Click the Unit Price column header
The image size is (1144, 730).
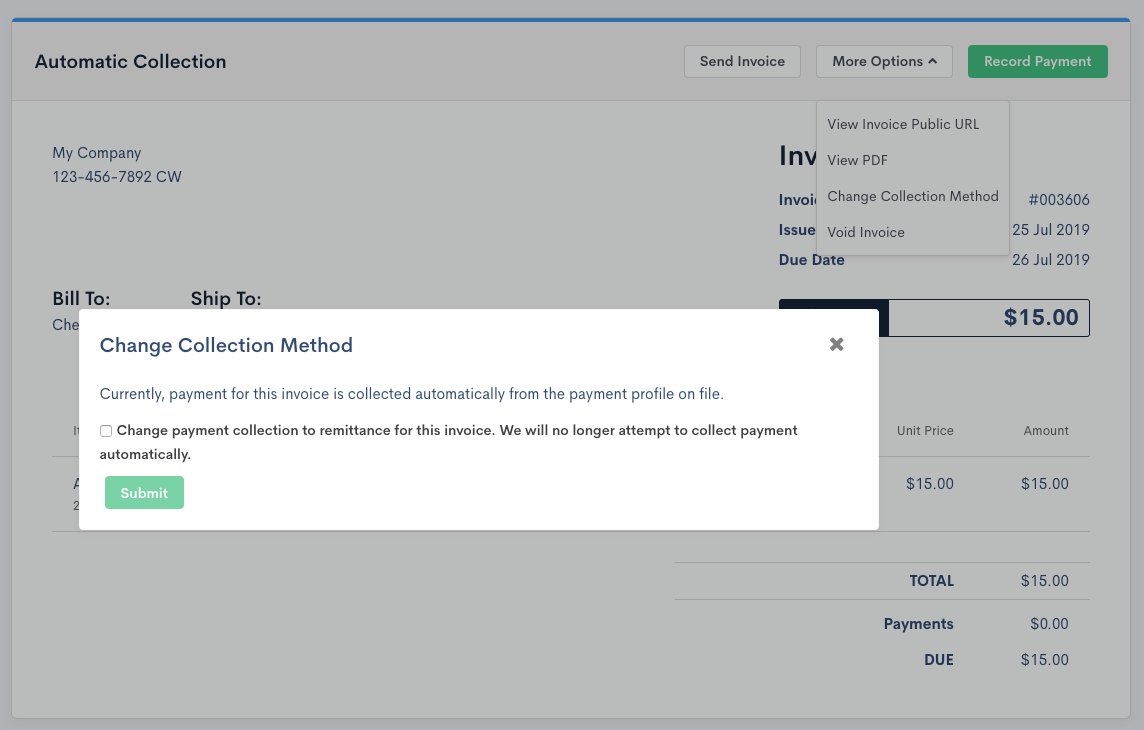coord(925,431)
